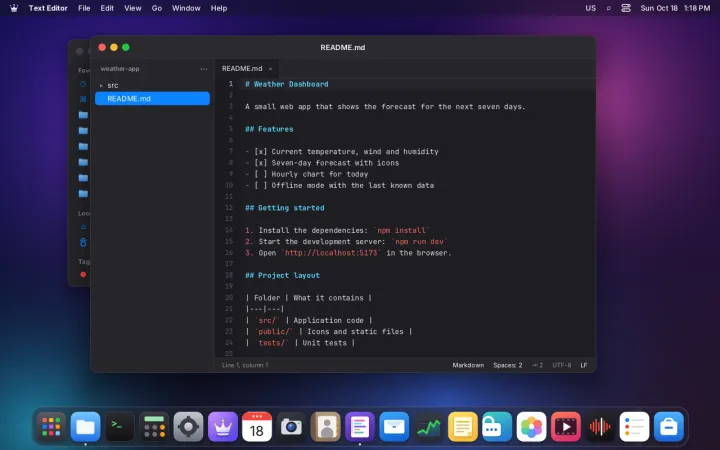Launch Calculator from the dock
The width and height of the screenshot is (720, 450).
[x=154, y=427]
